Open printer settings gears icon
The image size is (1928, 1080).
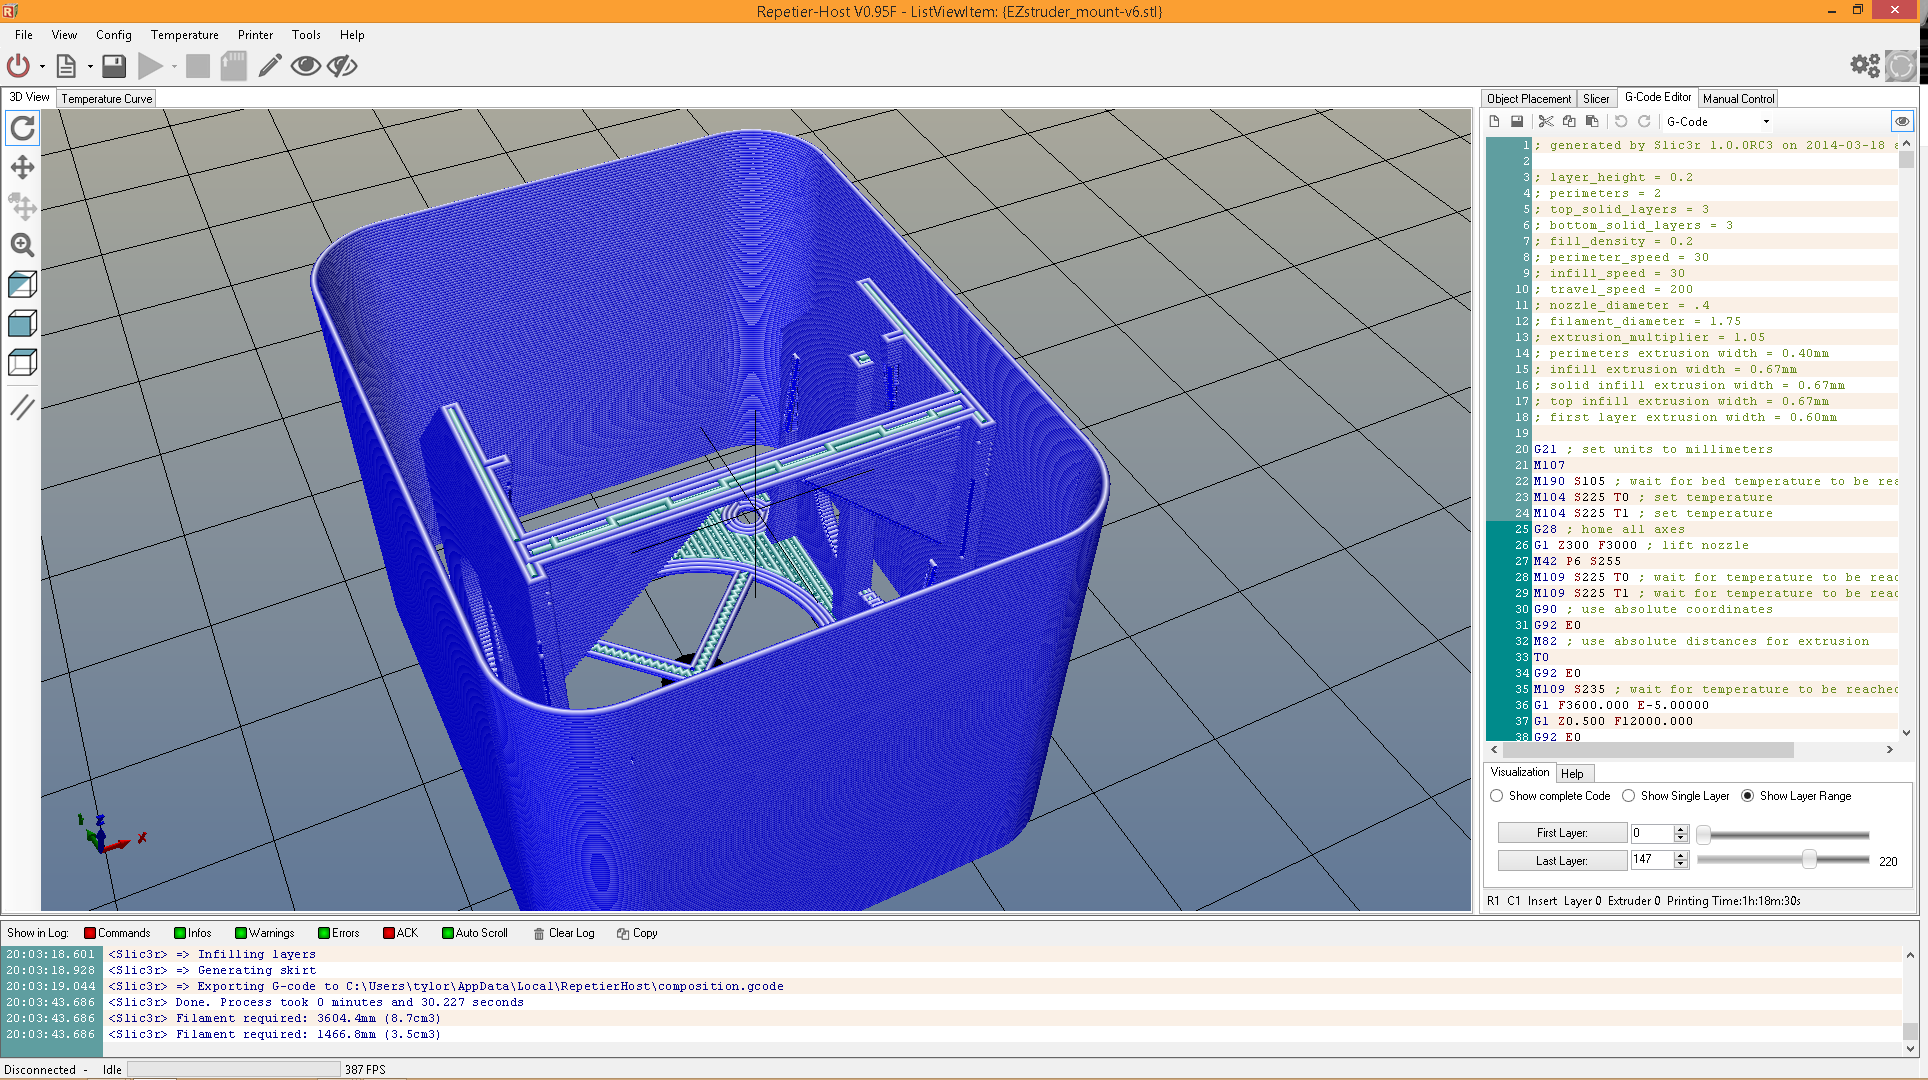[x=1864, y=66]
